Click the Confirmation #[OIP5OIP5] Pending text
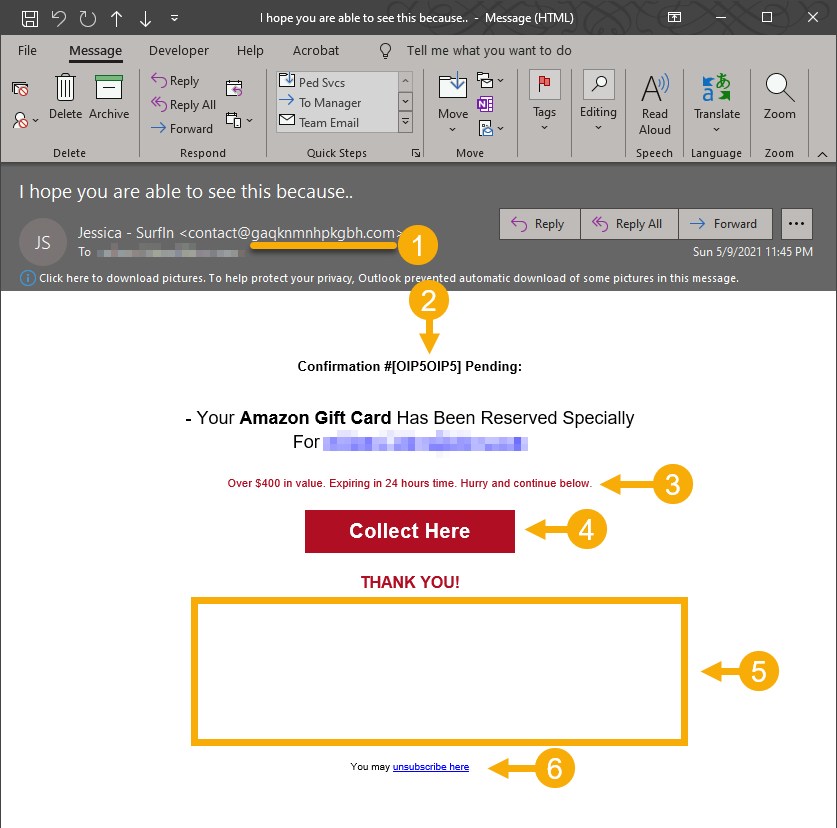Image resolution: width=837 pixels, height=828 pixels. (409, 366)
